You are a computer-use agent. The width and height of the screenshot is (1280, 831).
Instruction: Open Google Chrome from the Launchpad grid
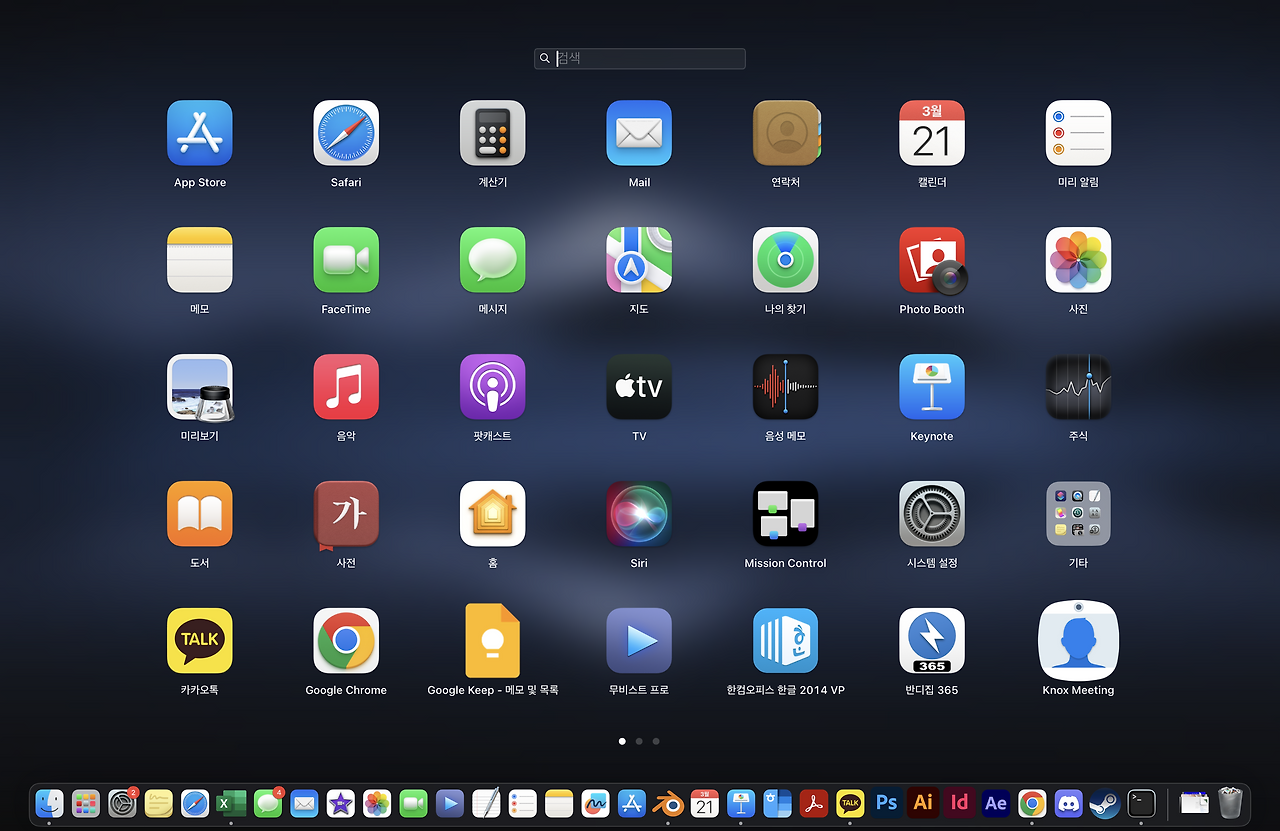pos(346,641)
